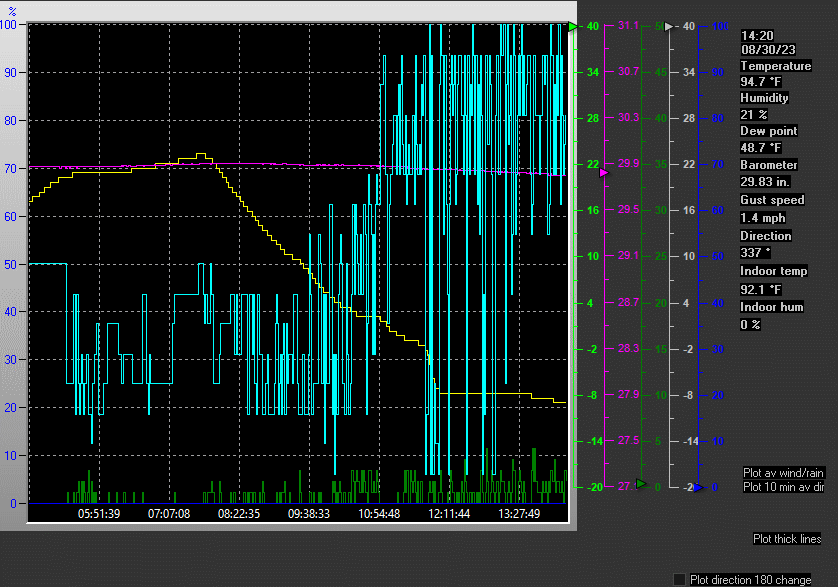This screenshot has width=838, height=587.
Task: Select the Dew point label
Action: (x=769, y=131)
